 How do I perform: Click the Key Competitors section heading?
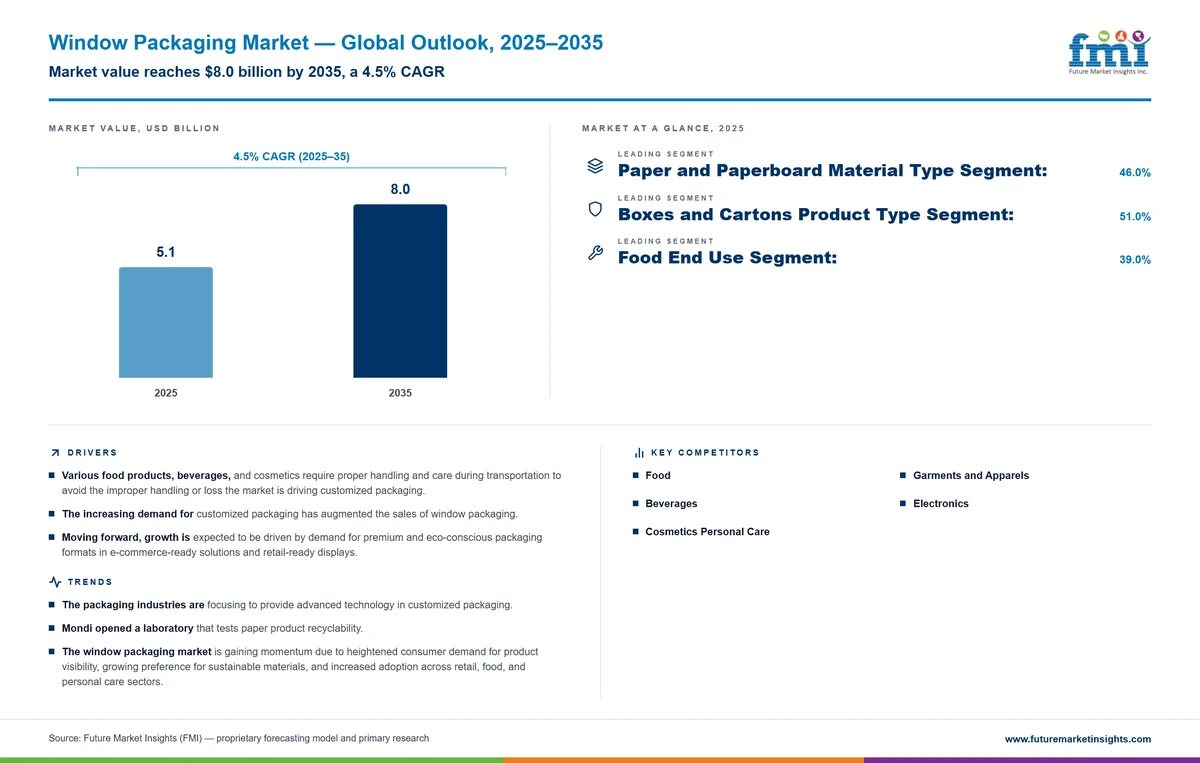[x=705, y=453]
